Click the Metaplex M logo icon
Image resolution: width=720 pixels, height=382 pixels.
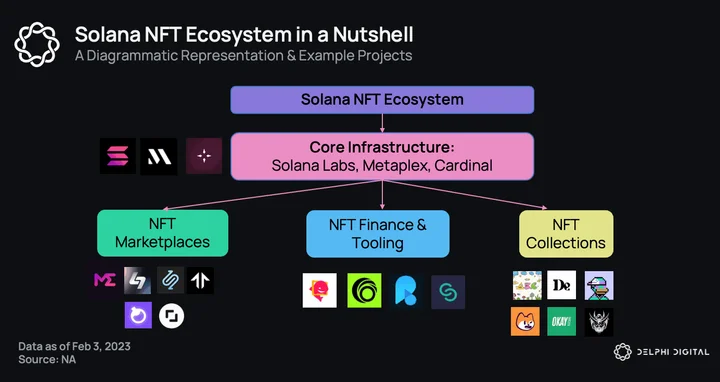point(159,157)
